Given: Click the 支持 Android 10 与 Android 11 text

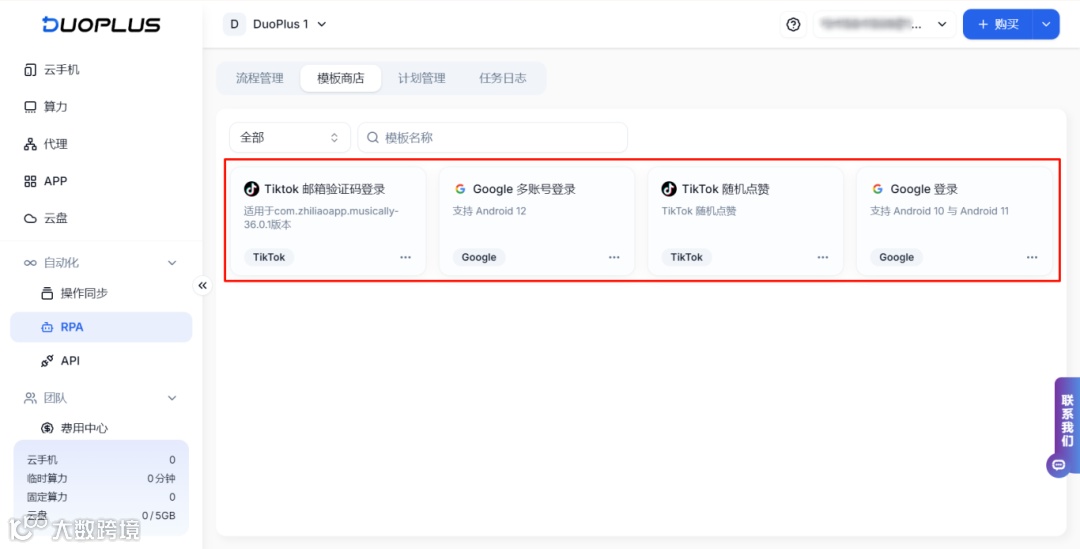Looking at the screenshot, I should [x=939, y=211].
